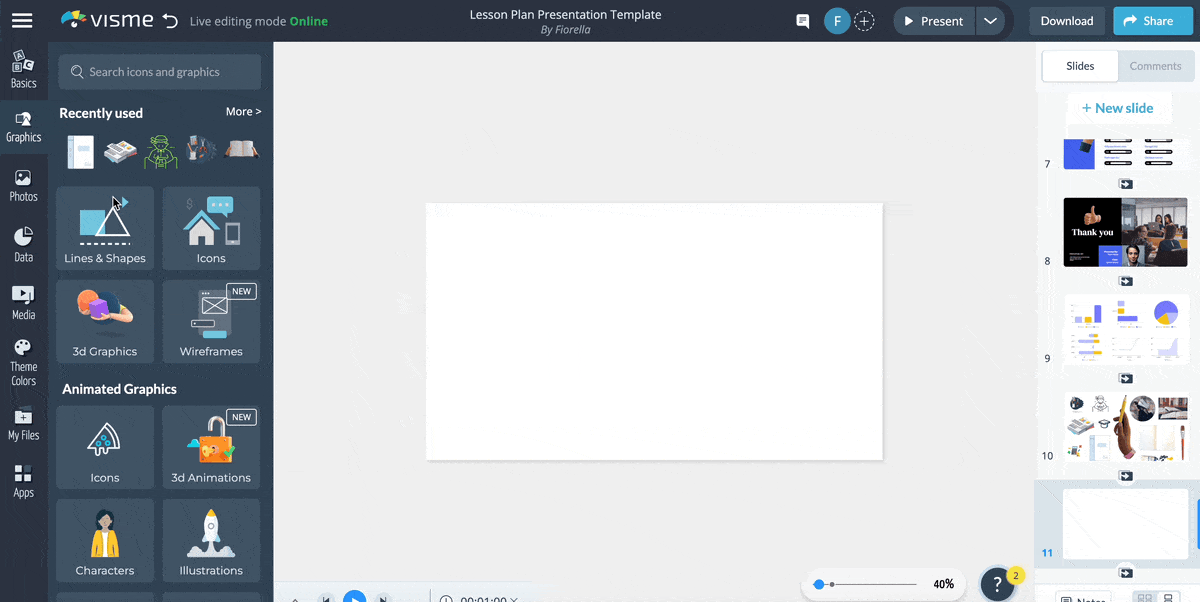The height and width of the screenshot is (602, 1200).
Task: Click the Share button
Action: 1147,21
